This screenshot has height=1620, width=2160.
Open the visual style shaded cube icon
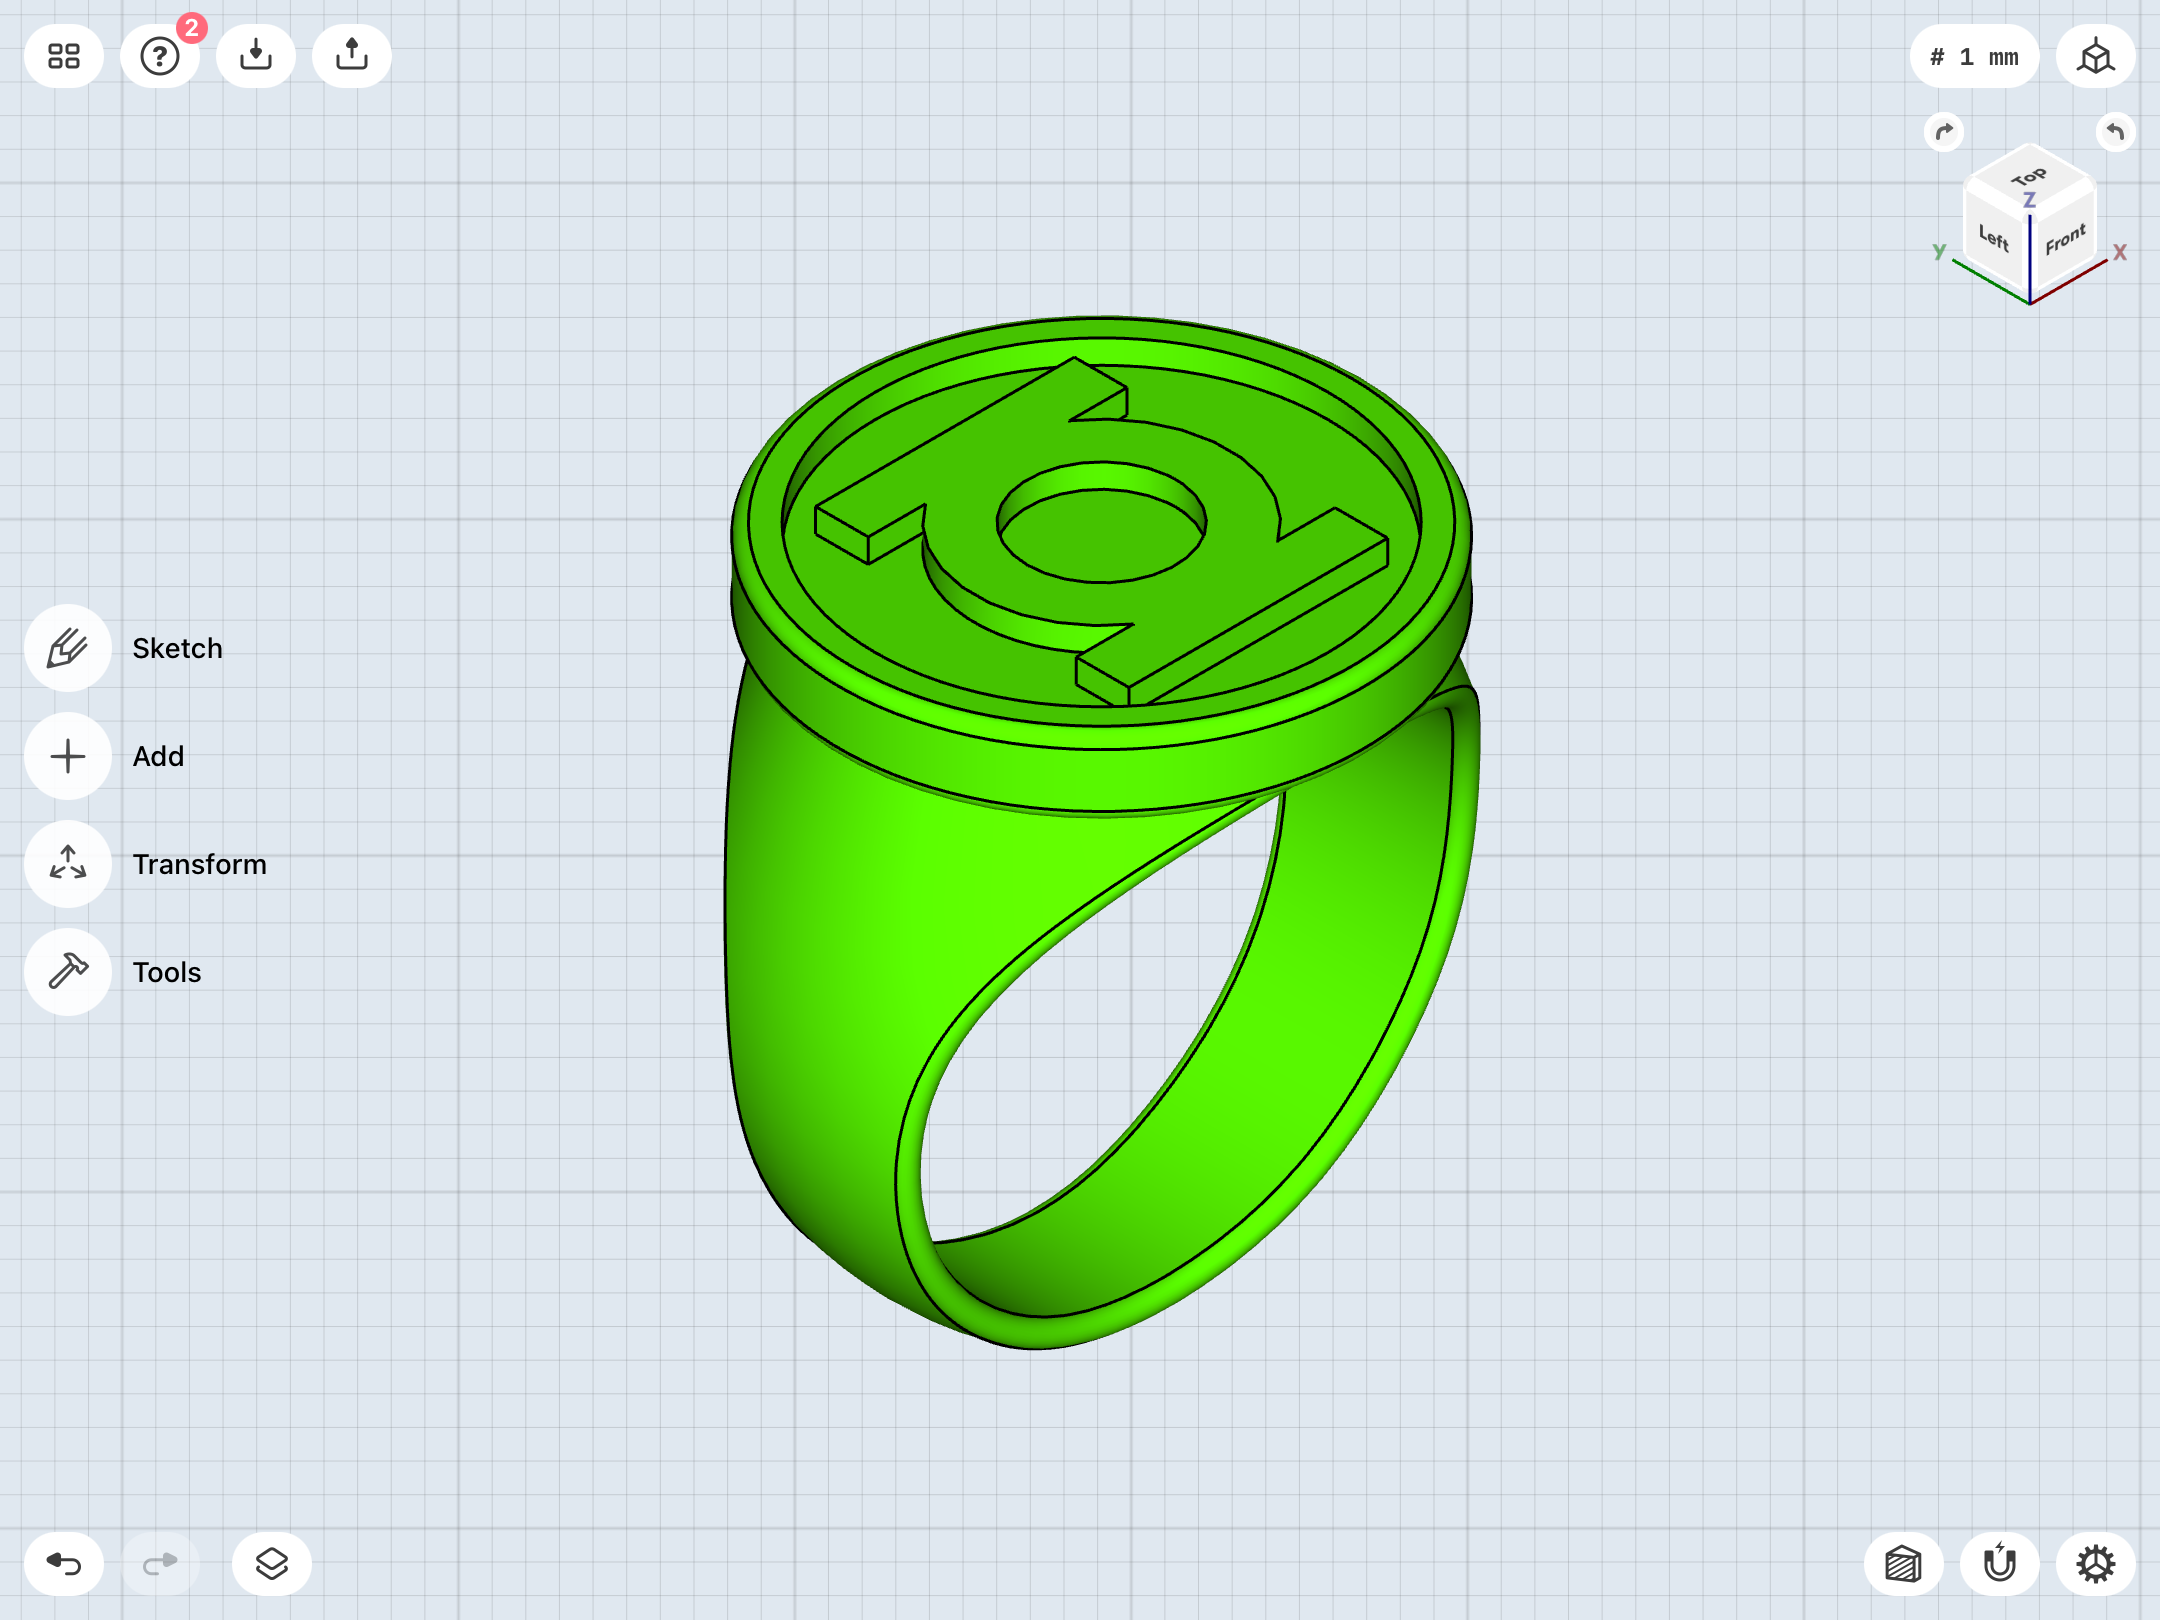pyautogui.click(x=1904, y=1564)
